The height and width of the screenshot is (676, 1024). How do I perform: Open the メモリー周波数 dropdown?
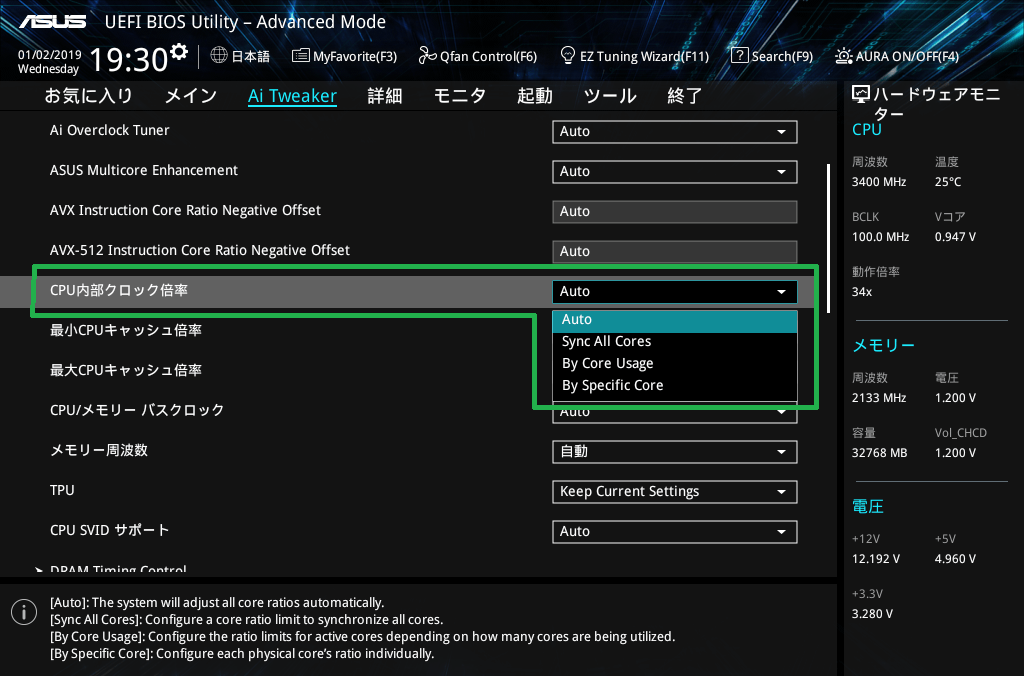(x=675, y=451)
